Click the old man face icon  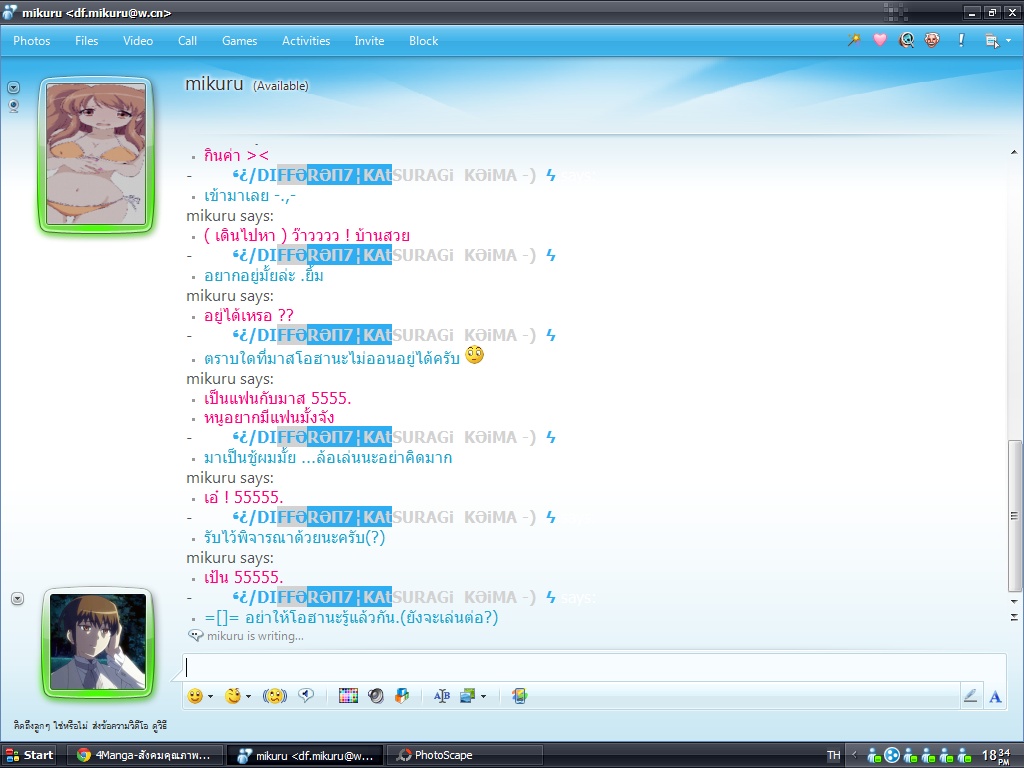point(932,40)
